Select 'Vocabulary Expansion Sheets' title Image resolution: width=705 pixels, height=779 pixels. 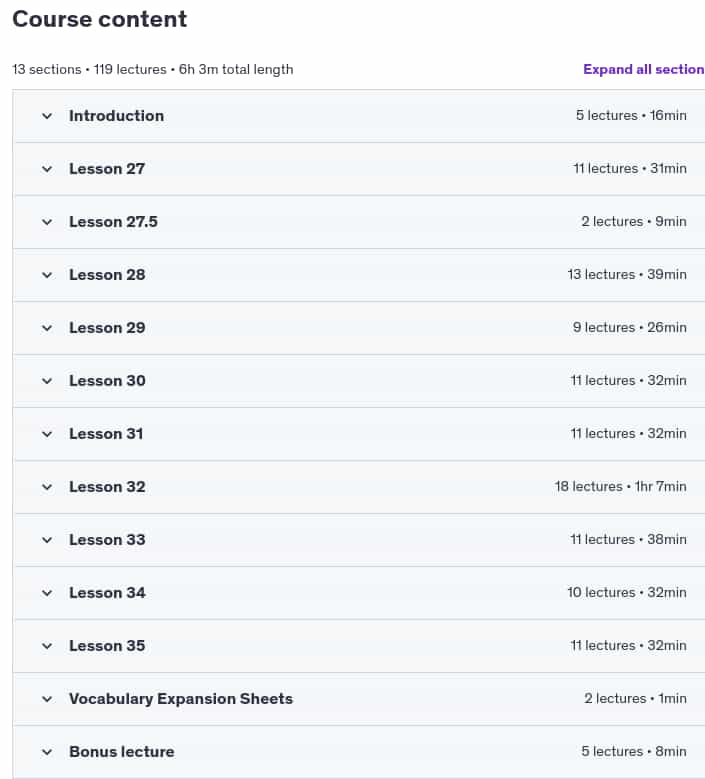(x=181, y=699)
